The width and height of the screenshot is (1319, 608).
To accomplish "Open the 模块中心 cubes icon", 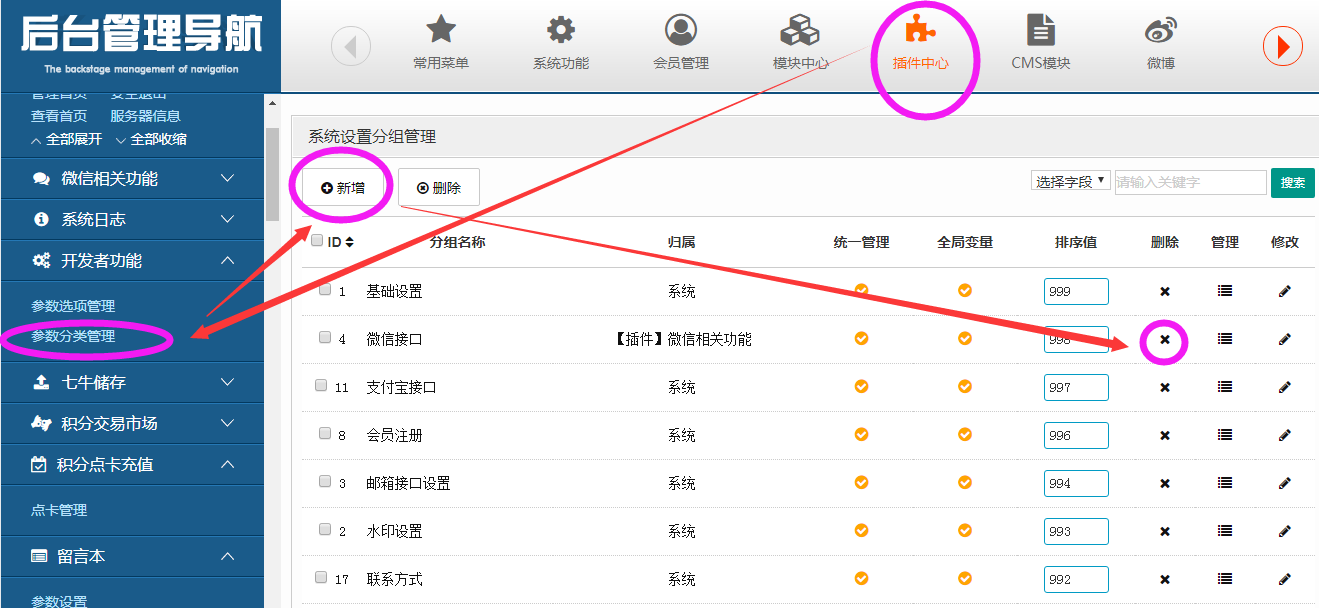I will pyautogui.click(x=800, y=30).
